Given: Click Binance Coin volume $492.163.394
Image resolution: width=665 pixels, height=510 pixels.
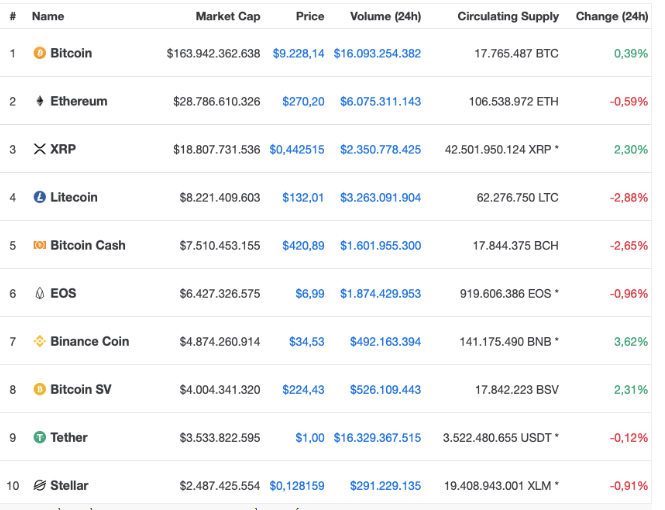Looking at the screenshot, I should [x=386, y=342].
